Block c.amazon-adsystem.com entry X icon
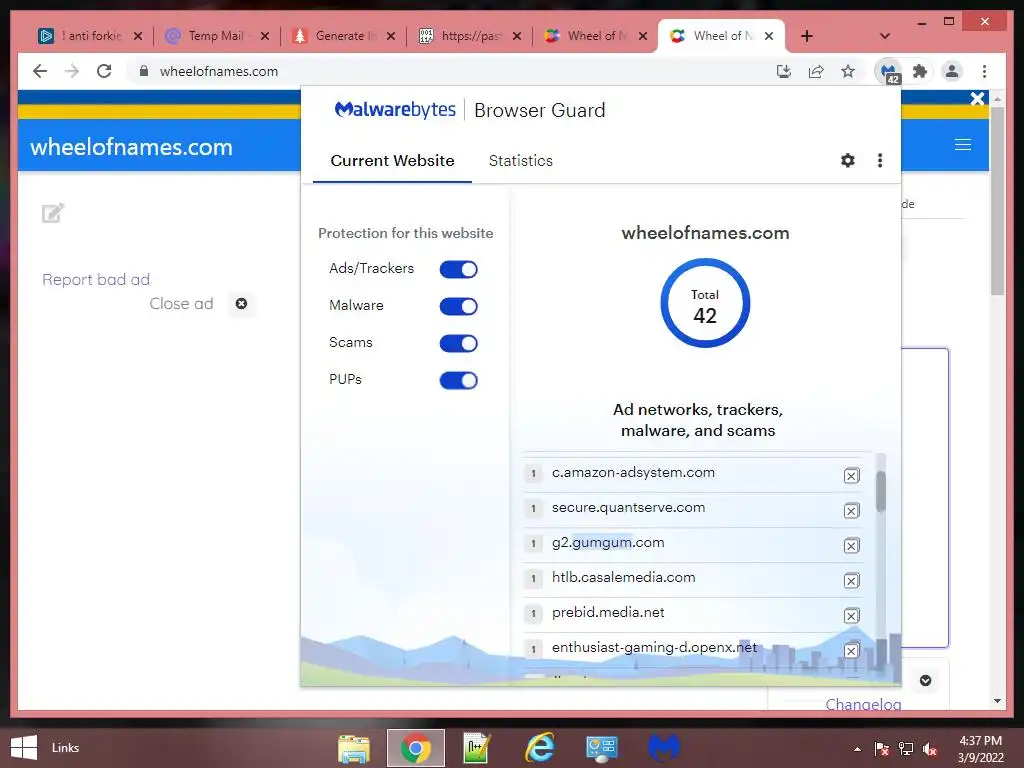Image resolution: width=1024 pixels, height=768 pixels. tap(851, 475)
